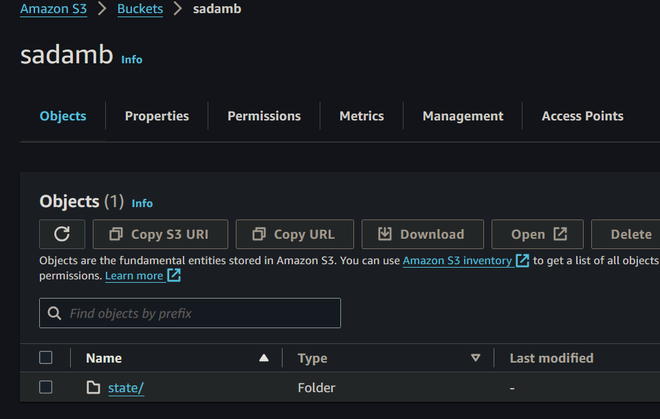Click the state folder icon
Image resolution: width=660 pixels, height=419 pixels.
[93, 388]
